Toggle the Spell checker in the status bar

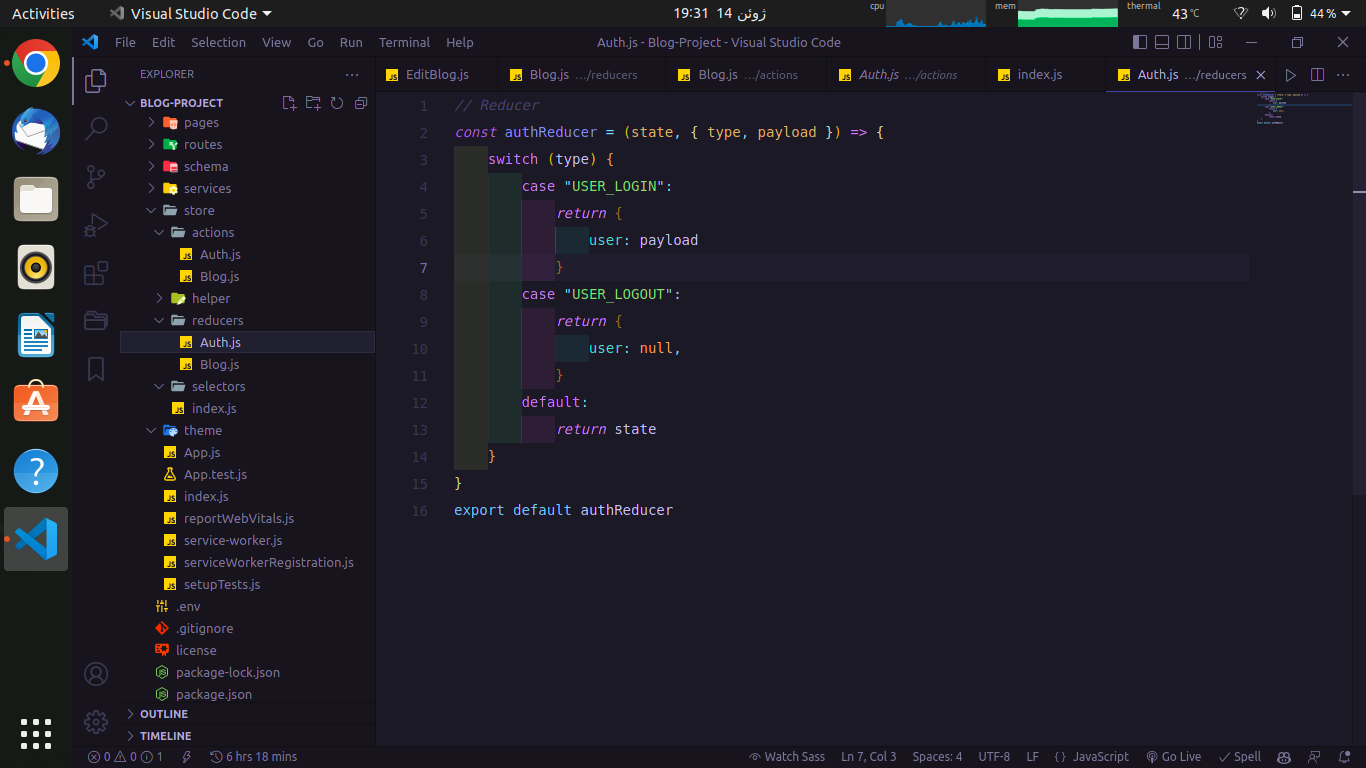tap(1239, 757)
